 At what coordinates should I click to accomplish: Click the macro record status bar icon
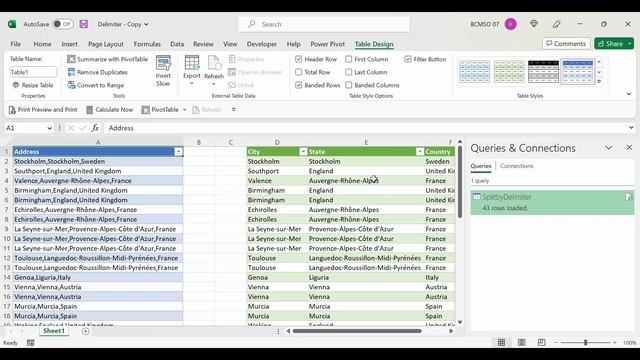click(31, 343)
